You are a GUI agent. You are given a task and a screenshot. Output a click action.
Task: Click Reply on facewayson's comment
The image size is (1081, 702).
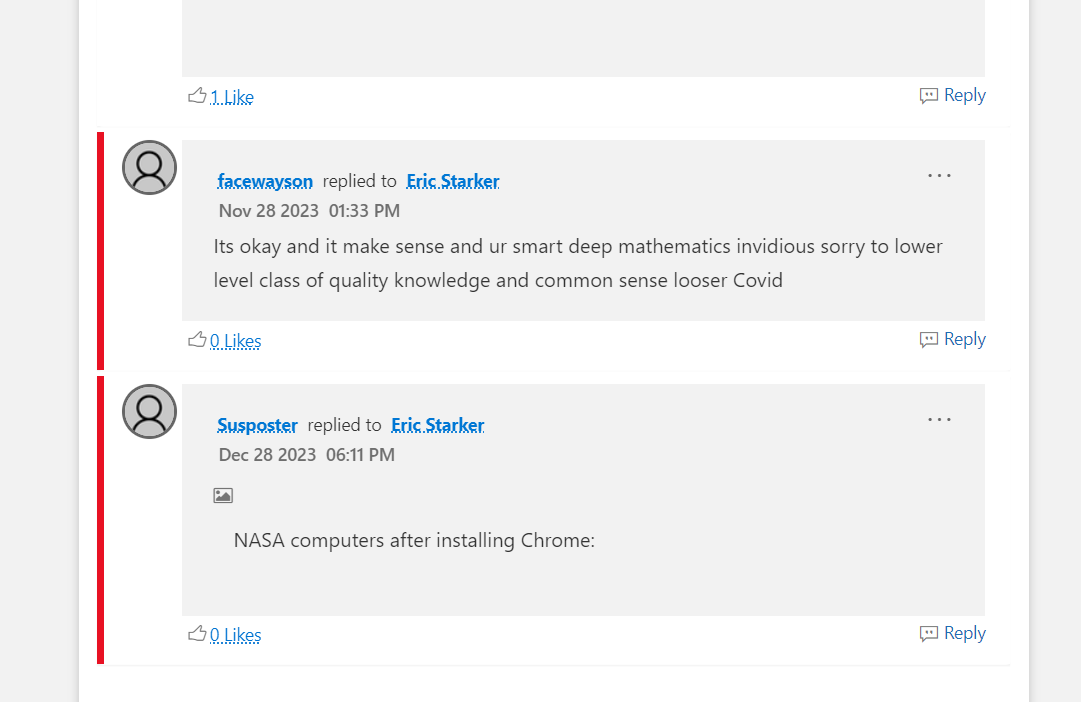pyautogui.click(x=964, y=339)
